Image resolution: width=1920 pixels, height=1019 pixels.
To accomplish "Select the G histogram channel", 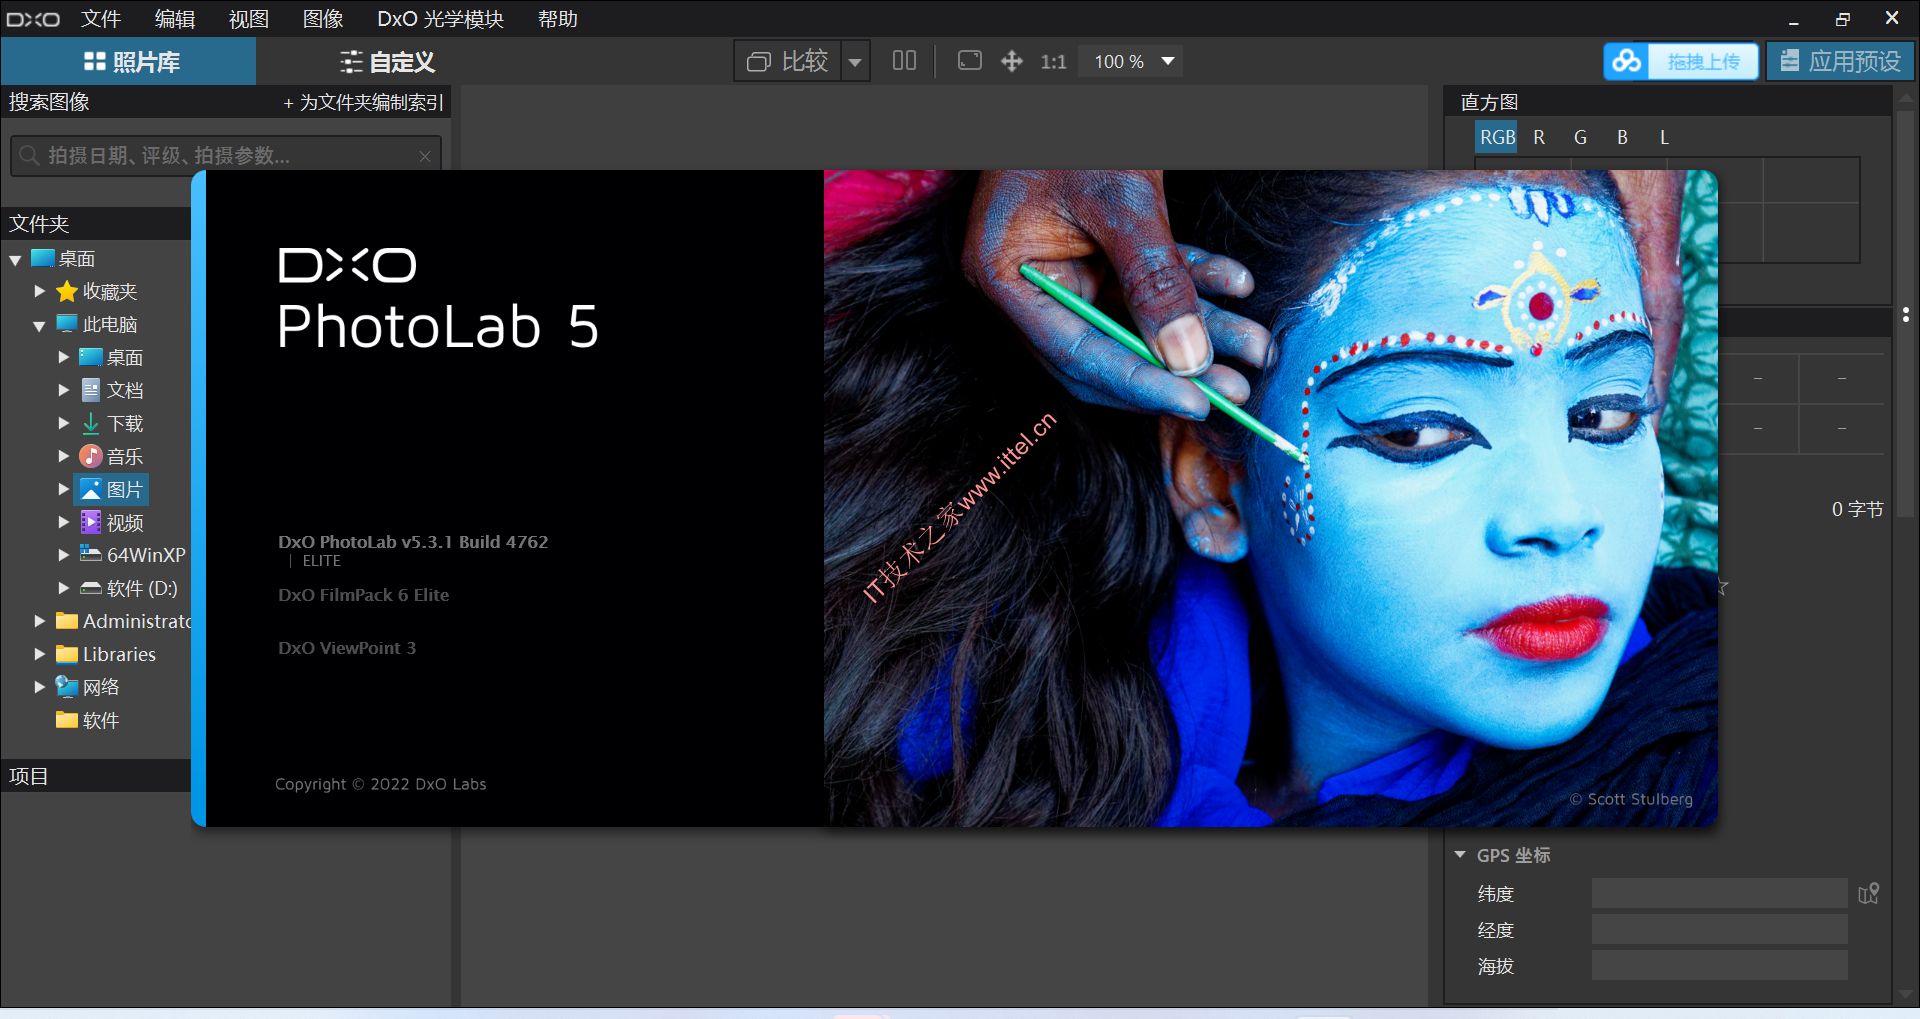I will 1580,137.
